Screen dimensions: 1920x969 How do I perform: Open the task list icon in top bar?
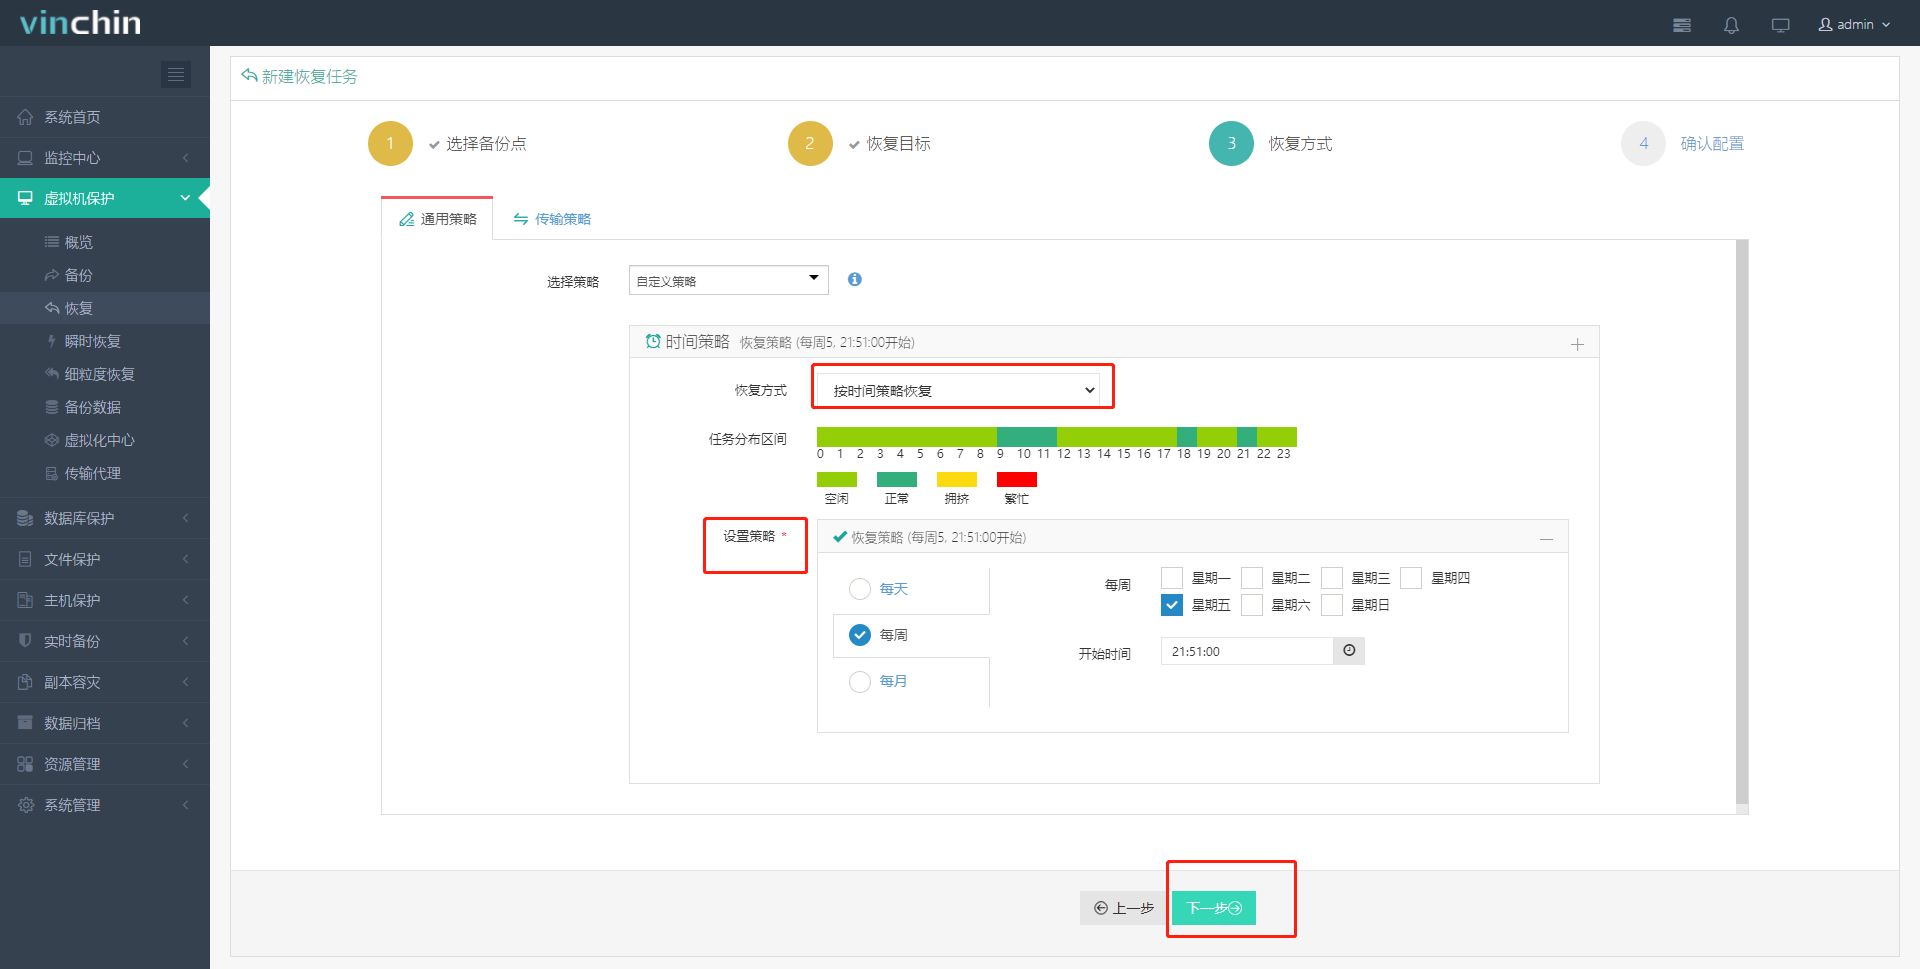pyautogui.click(x=1682, y=25)
